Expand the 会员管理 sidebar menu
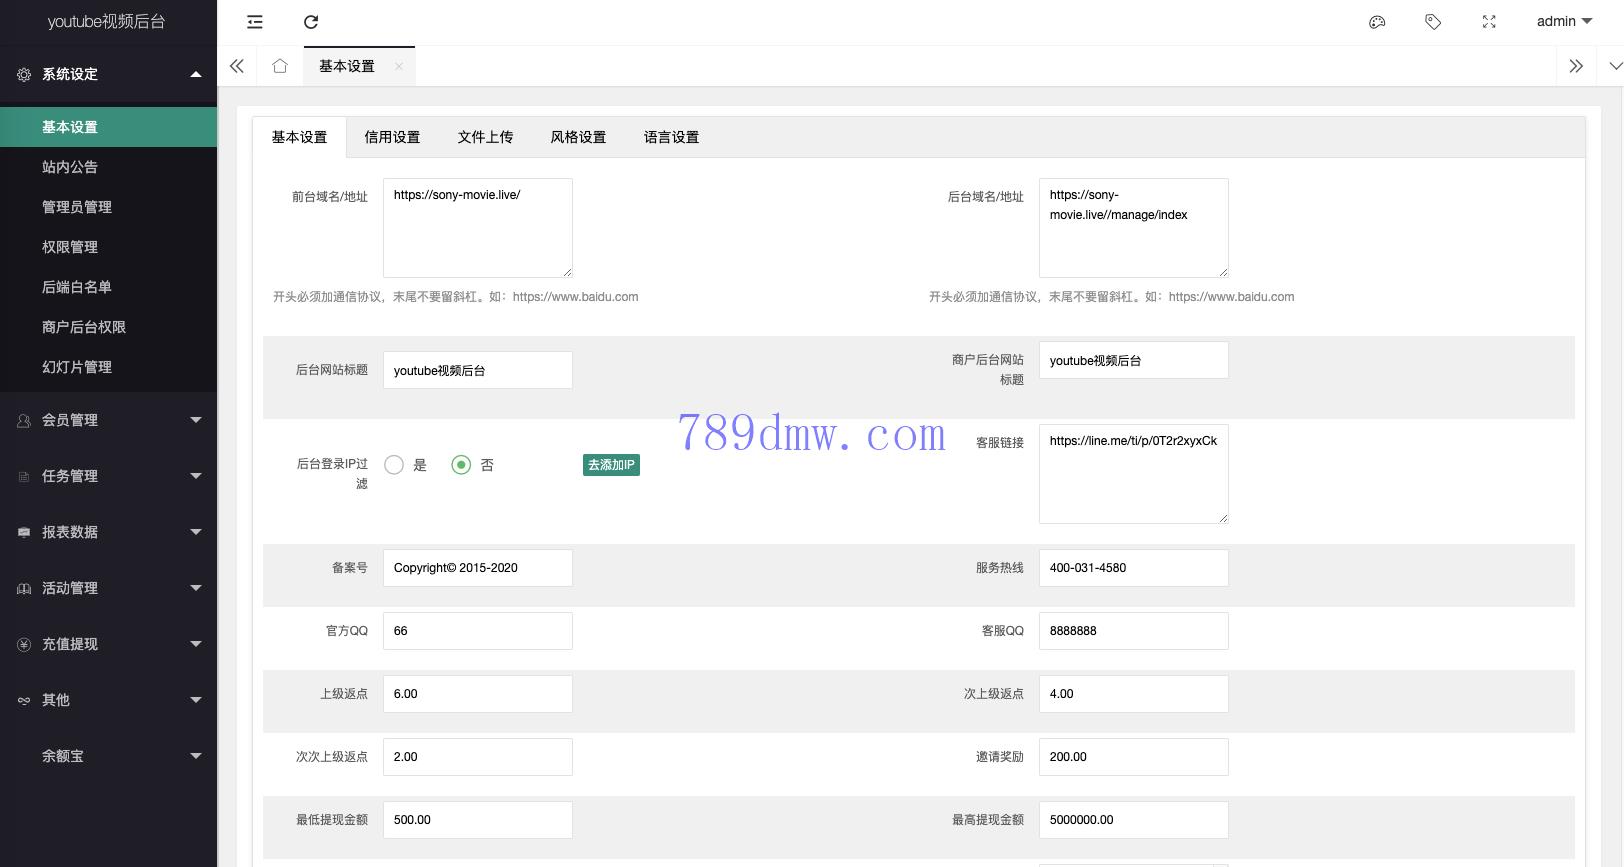Image resolution: width=1624 pixels, height=867 pixels. click(108, 420)
